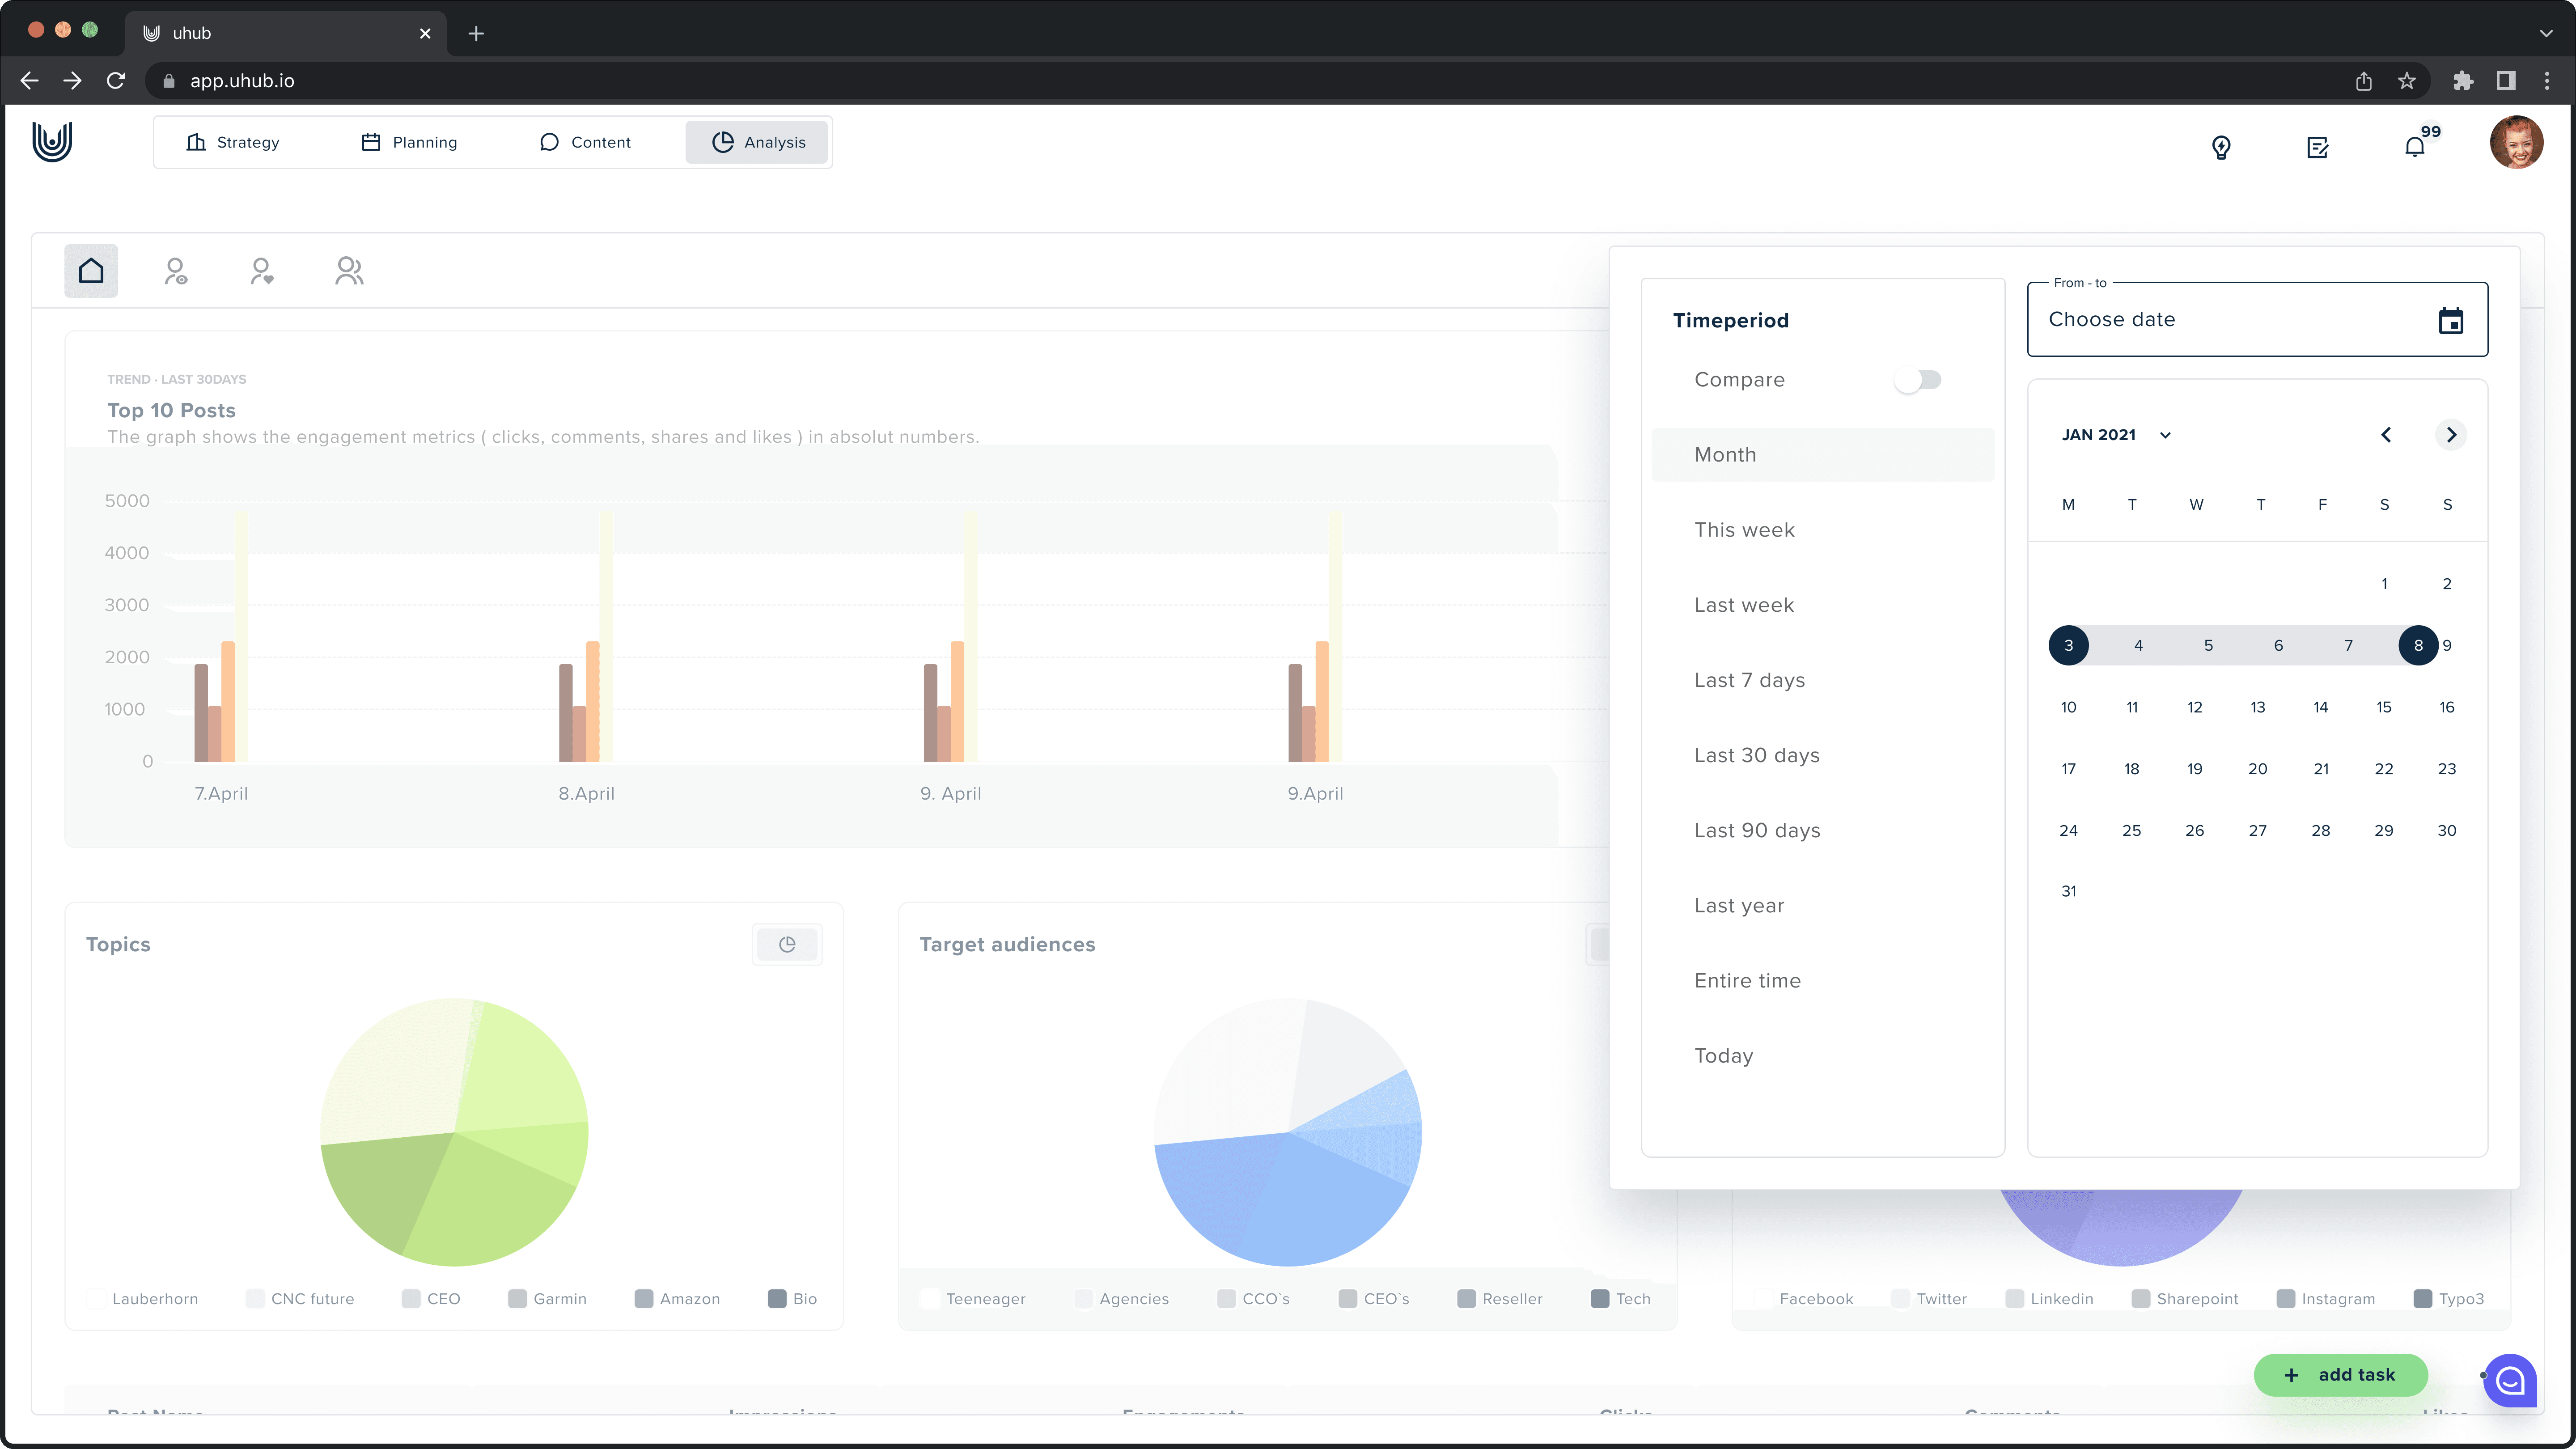Go to previous month in calendar
Viewport: 2576px width, 1449px height.
click(x=2386, y=435)
